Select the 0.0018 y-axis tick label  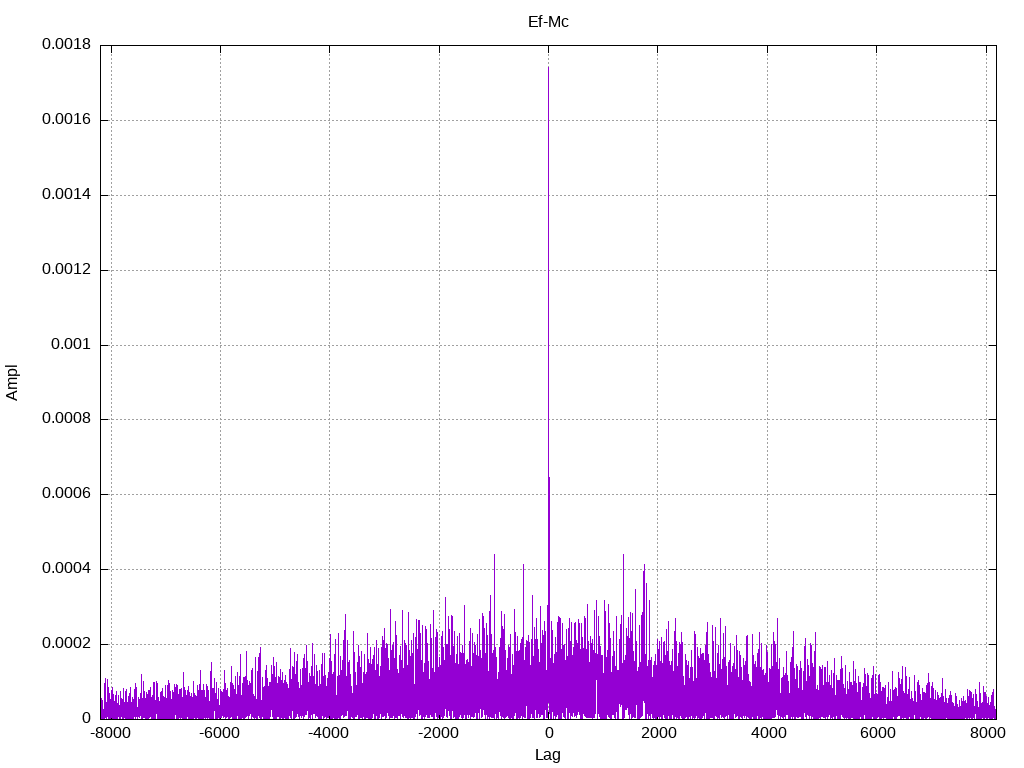click(66, 45)
